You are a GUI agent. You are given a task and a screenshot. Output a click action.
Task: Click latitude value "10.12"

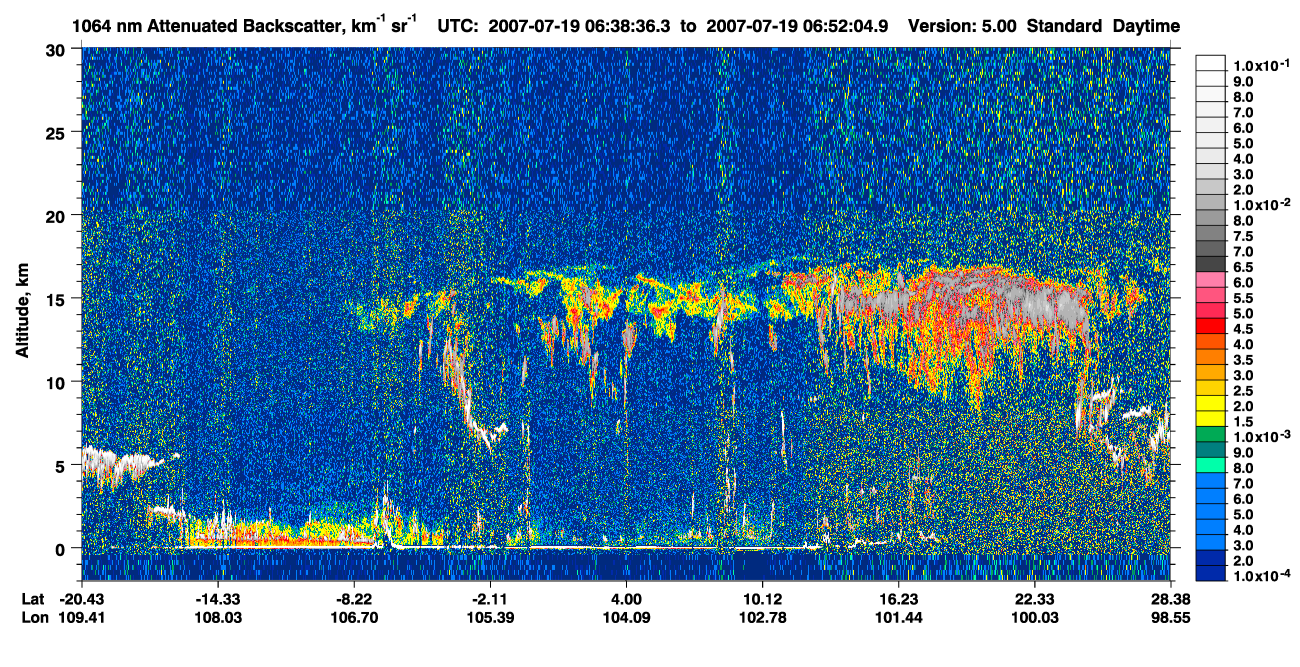click(762, 599)
